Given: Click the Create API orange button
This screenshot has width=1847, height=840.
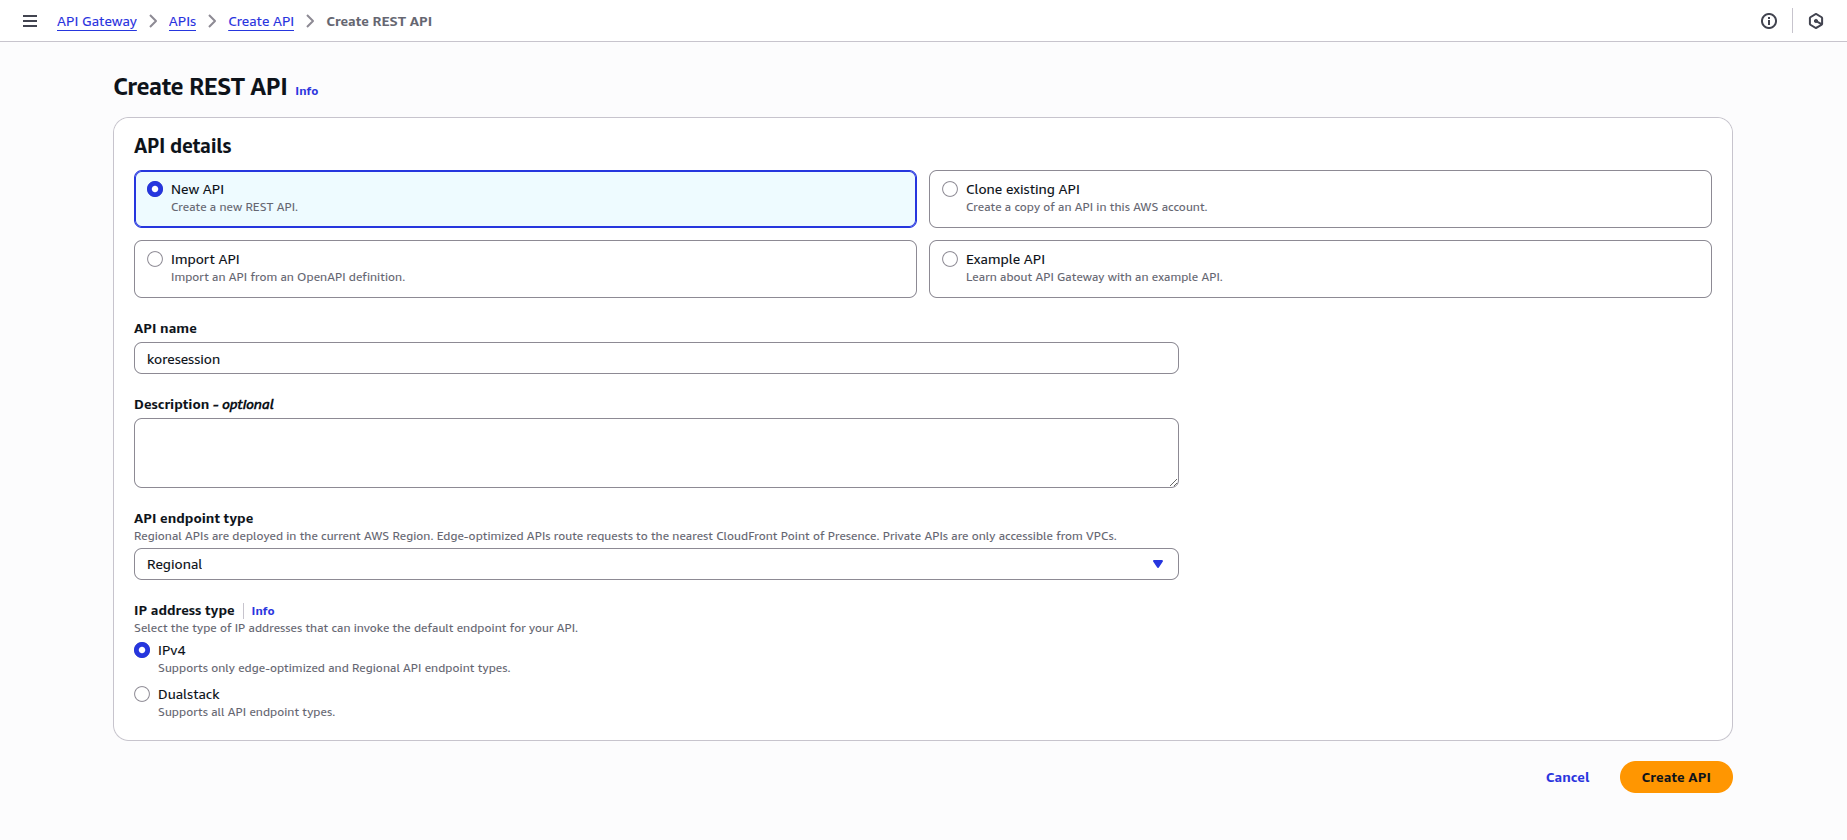Looking at the screenshot, I should pyautogui.click(x=1675, y=777).
